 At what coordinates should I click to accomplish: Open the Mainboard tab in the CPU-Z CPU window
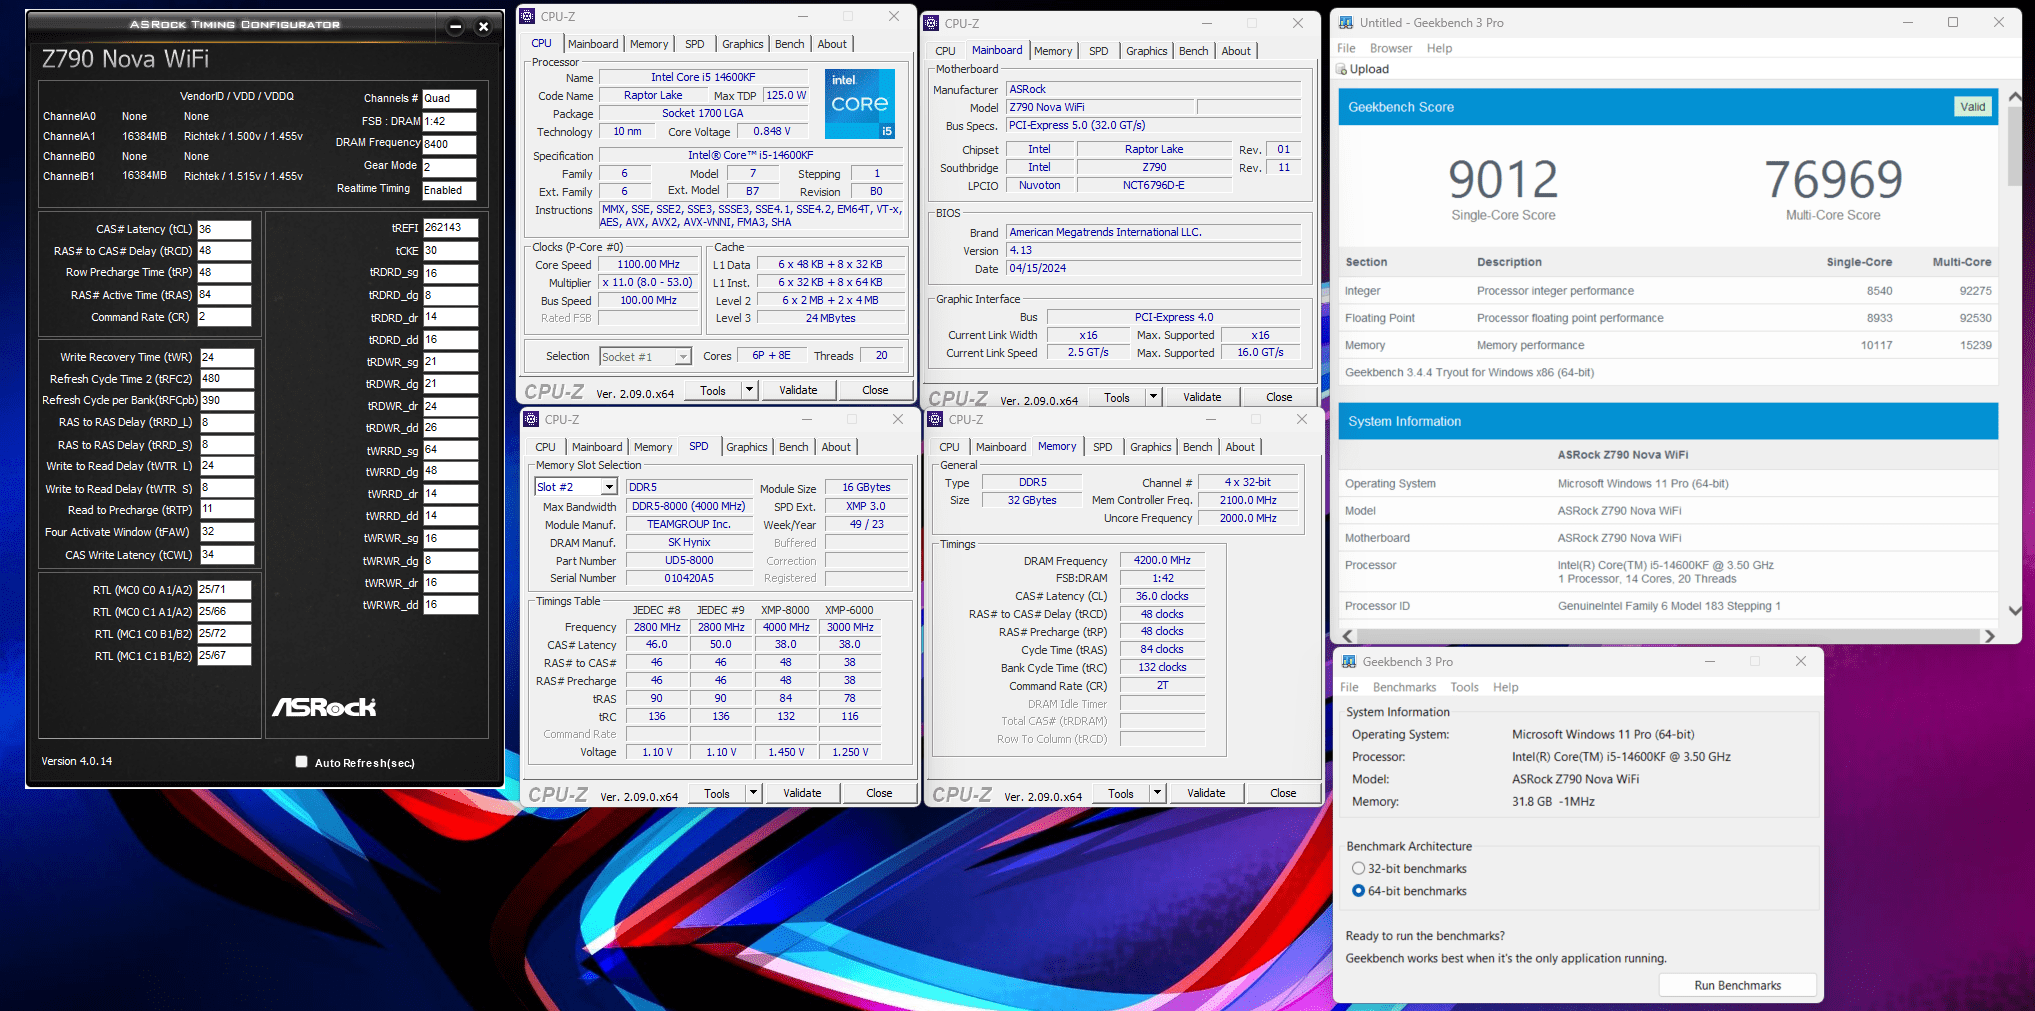pos(593,44)
